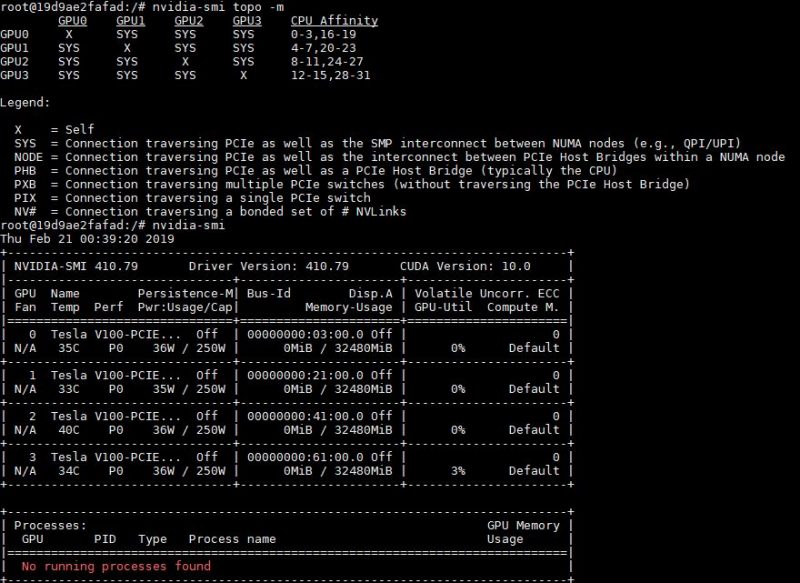
Task: Click the NV# legend entry
Action: point(210,212)
